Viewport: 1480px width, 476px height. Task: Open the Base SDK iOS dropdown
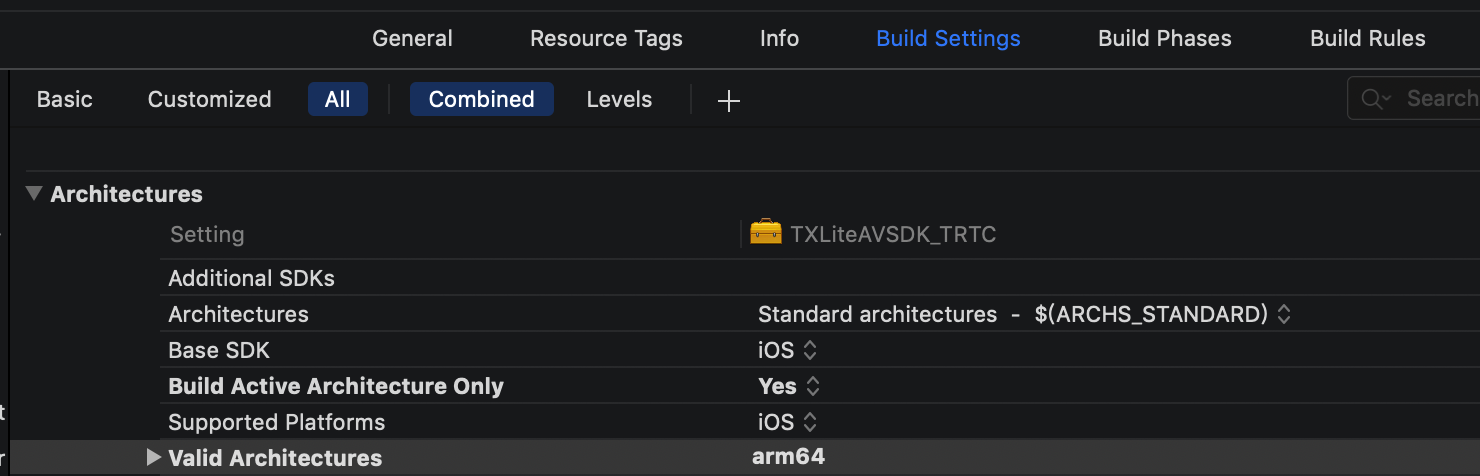(811, 350)
